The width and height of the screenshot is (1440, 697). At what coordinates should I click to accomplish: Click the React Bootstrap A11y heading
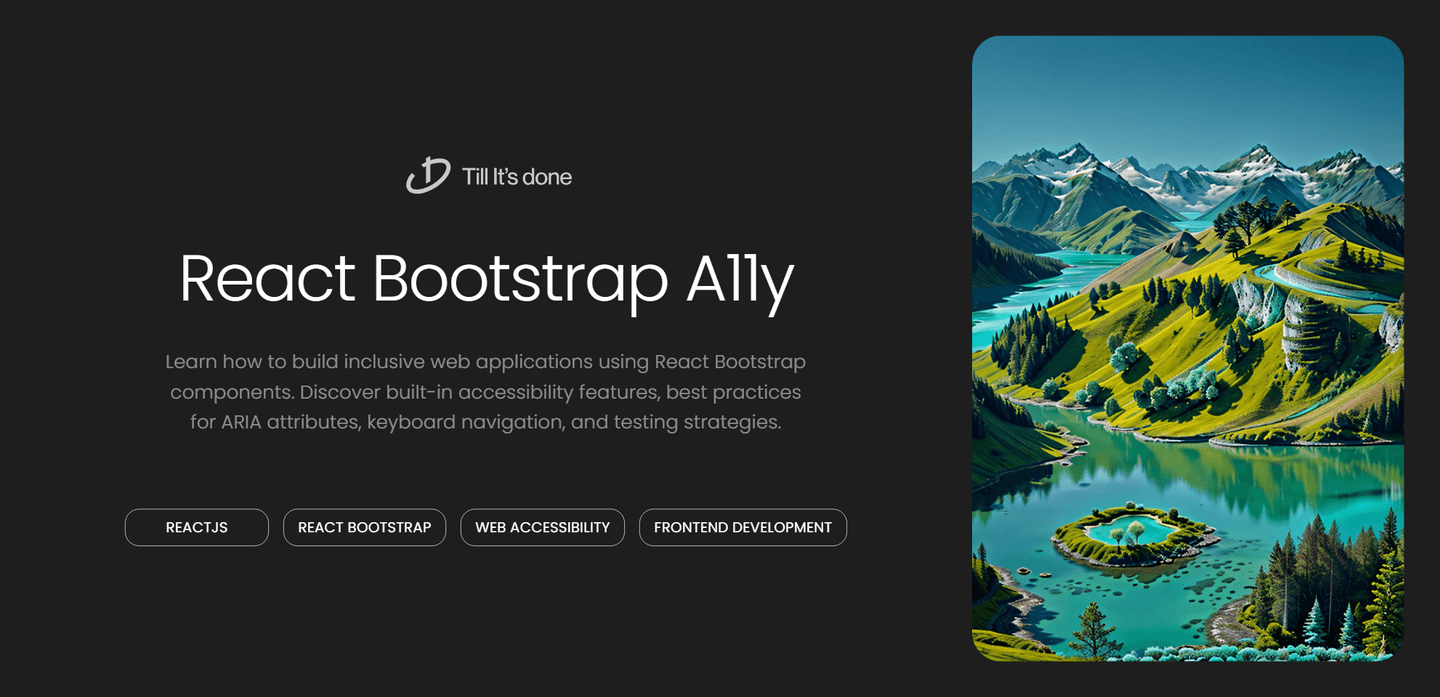(x=486, y=279)
